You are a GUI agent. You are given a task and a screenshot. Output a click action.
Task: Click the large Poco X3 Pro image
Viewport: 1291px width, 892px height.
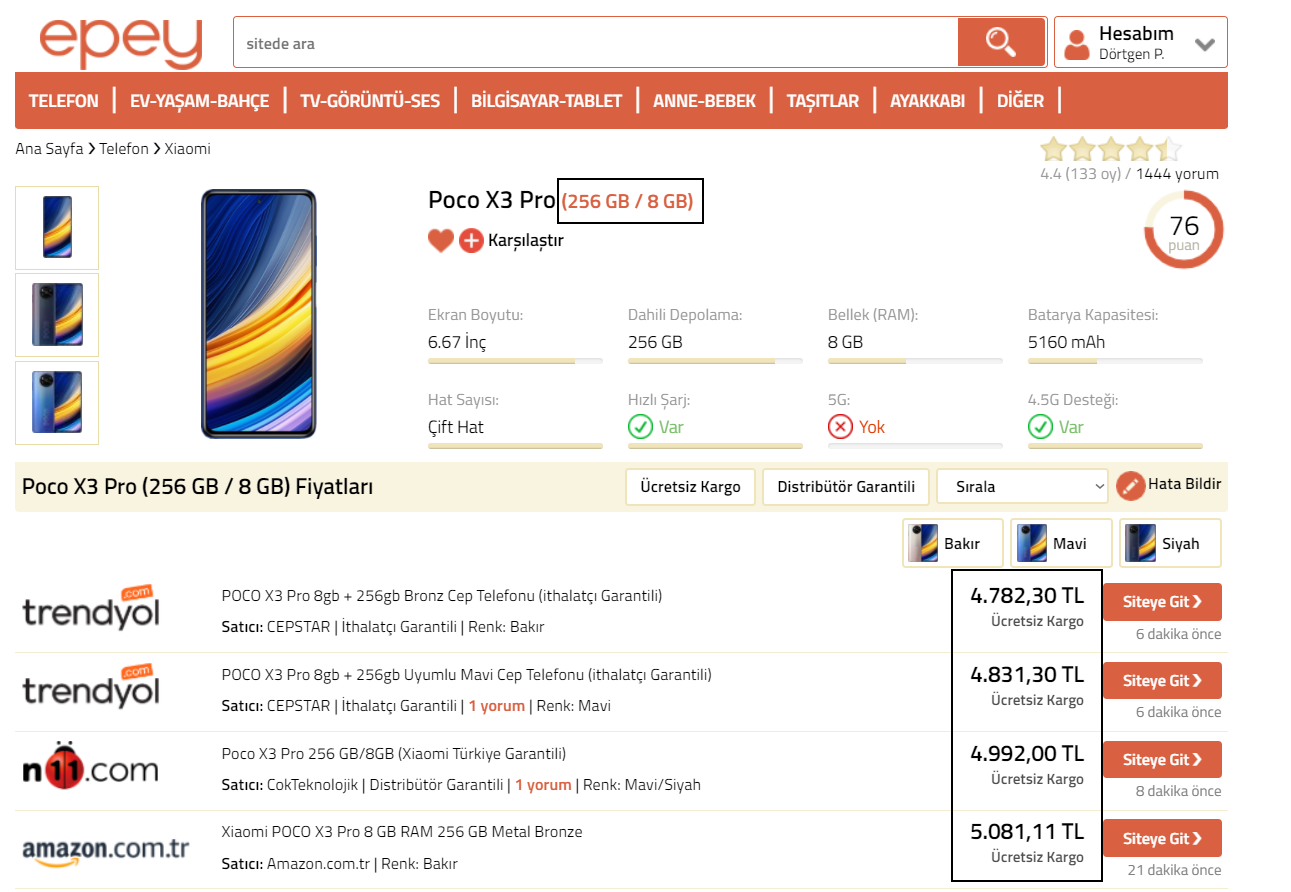pyautogui.click(x=258, y=314)
